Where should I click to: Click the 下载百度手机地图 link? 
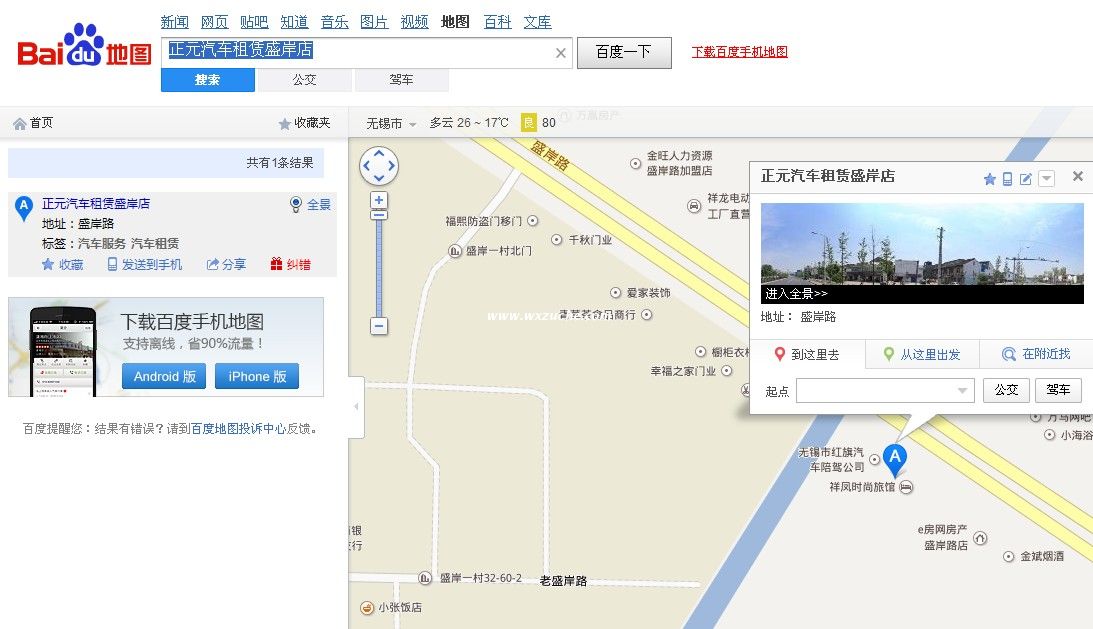point(739,52)
